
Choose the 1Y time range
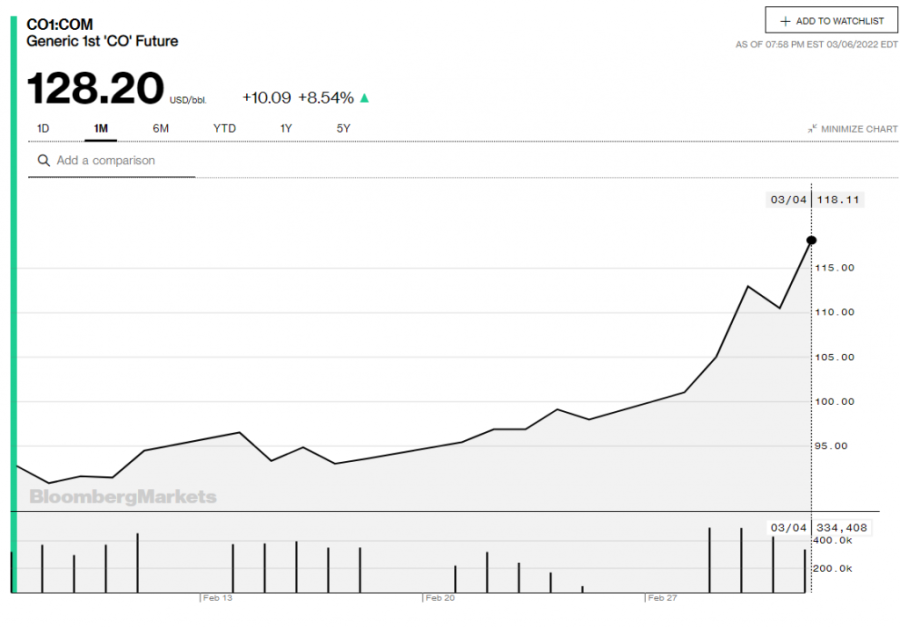[x=286, y=128]
